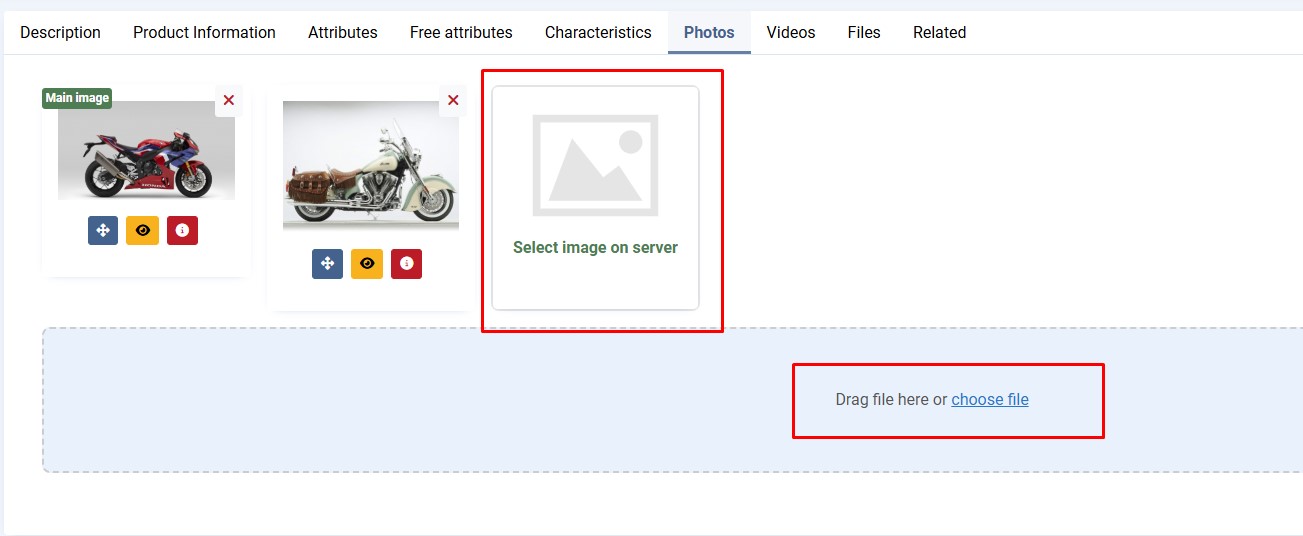Click the move icon under the sport bike photo
The image size is (1303, 536).
[x=103, y=230]
